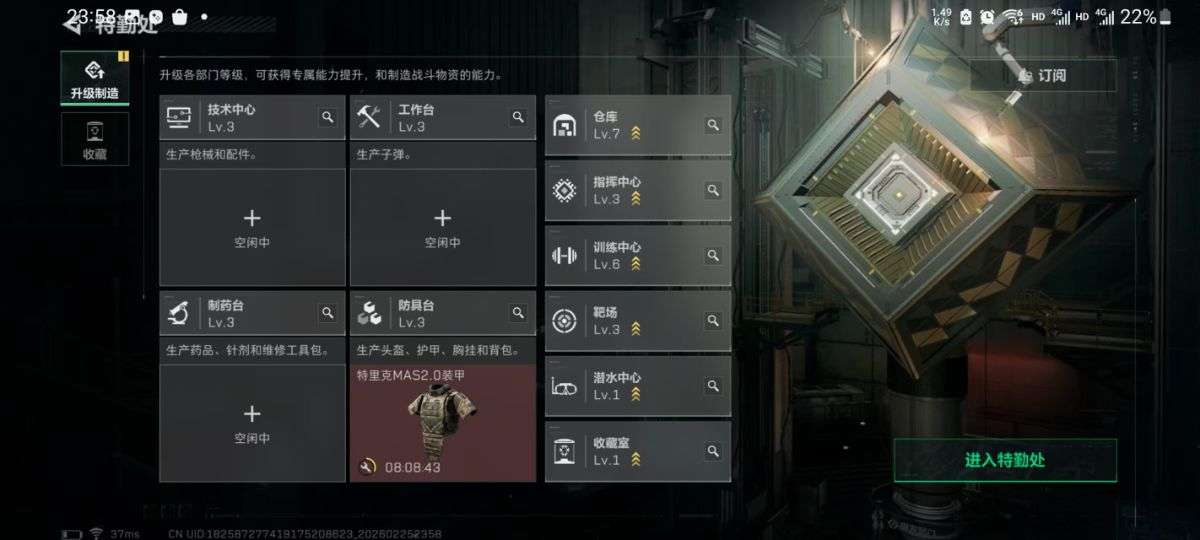Viewport: 1200px width, 540px height.
Task: Start production in idle 技术中心 slot
Action: point(252,228)
